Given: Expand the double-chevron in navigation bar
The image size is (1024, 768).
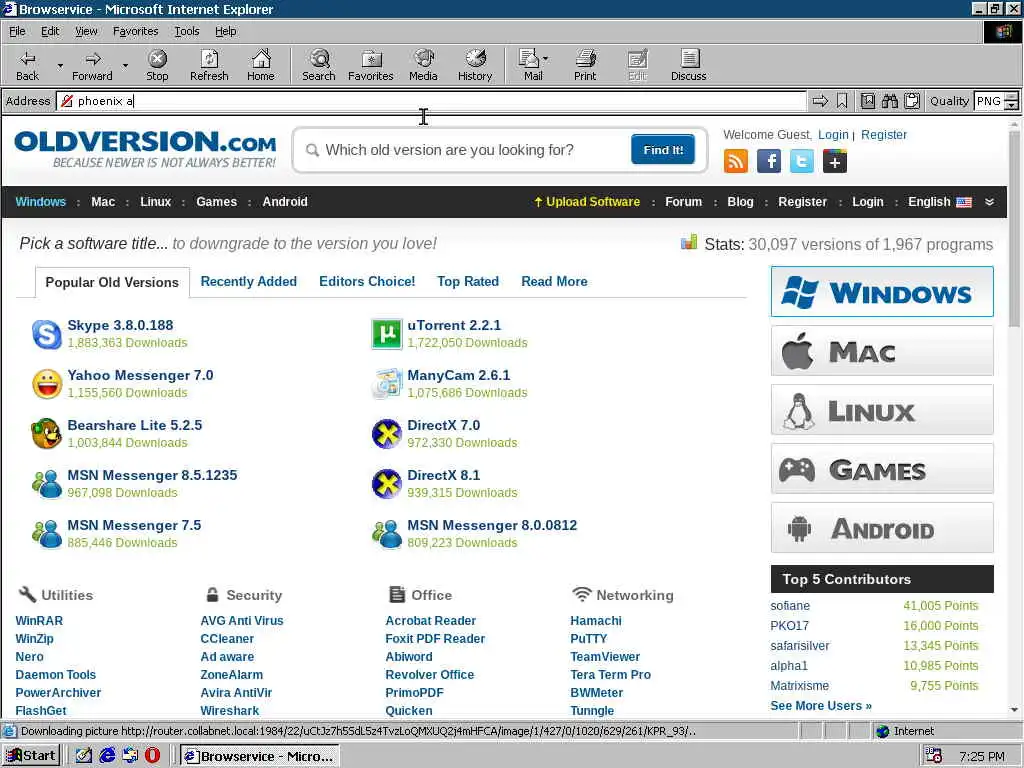Looking at the screenshot, I should coord(989,202).
